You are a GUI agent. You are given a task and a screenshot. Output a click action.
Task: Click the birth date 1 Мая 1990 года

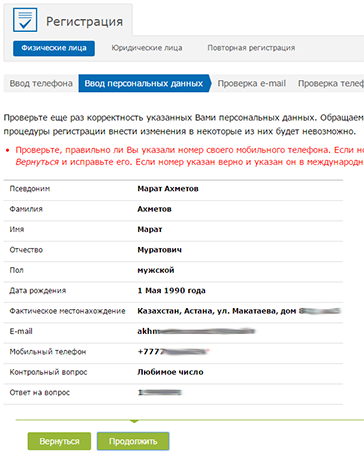click(171, 291)
